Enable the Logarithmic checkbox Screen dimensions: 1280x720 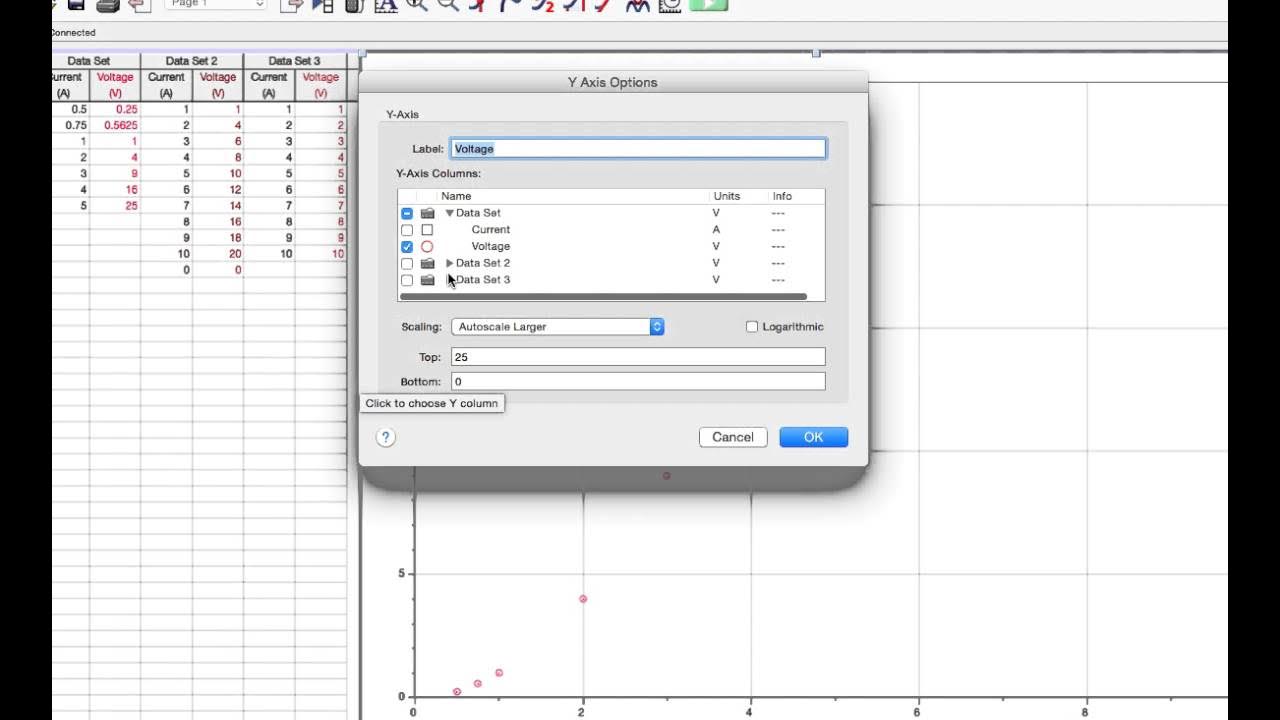click(752, 327)
